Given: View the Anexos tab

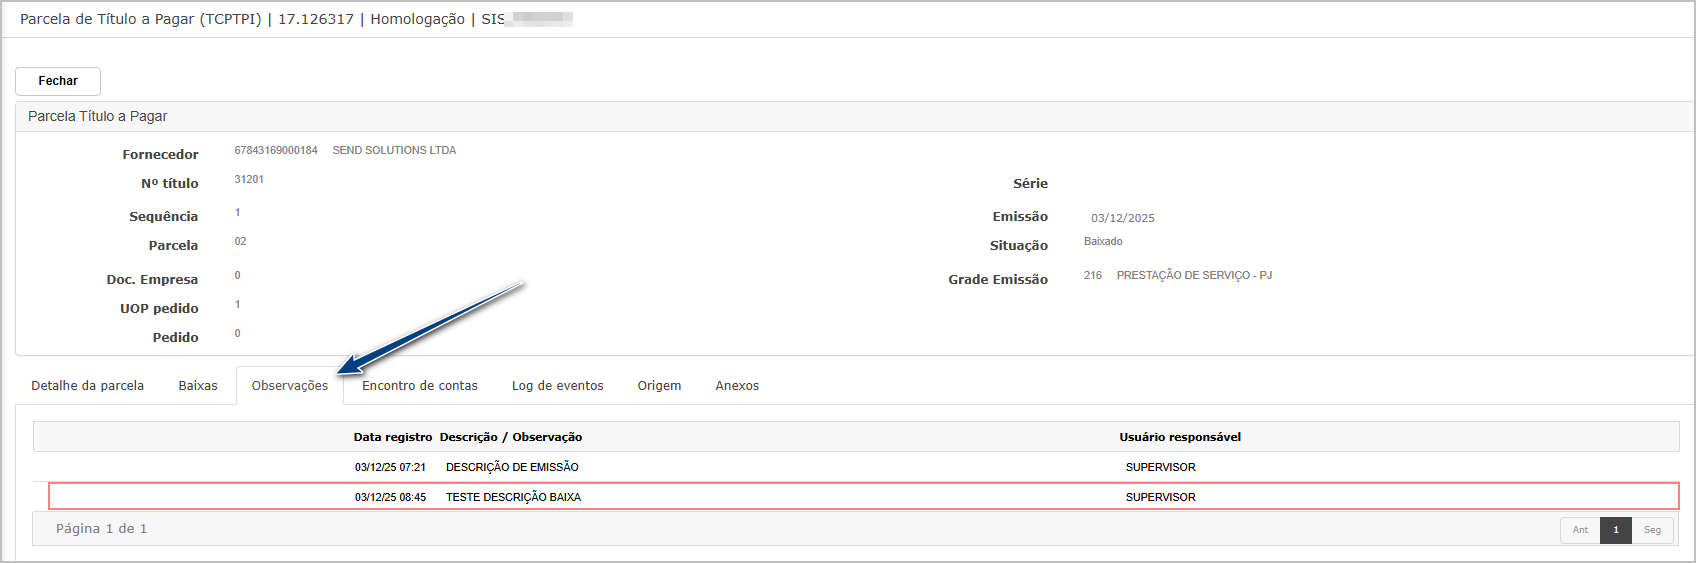Looking at the screenshot, I should 737,386.
